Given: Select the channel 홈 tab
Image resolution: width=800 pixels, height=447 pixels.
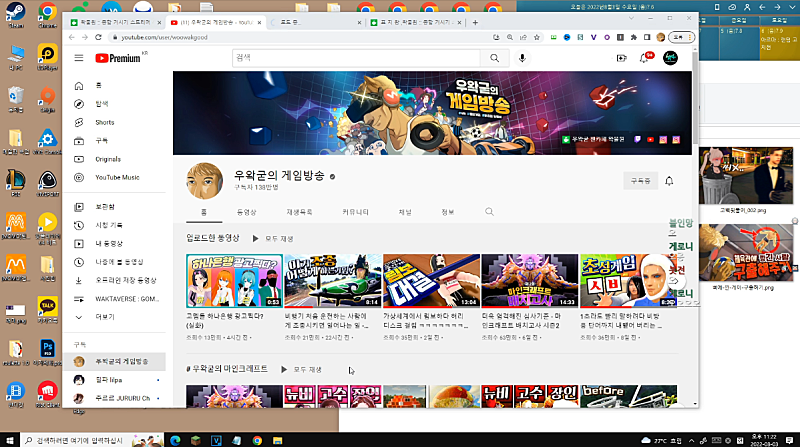Looking at the screenshot, I should point(204,212).
